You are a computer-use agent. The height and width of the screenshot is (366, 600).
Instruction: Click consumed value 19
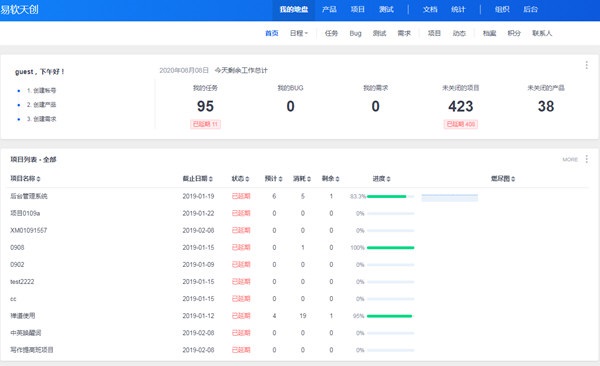click(x=303, y=316)
